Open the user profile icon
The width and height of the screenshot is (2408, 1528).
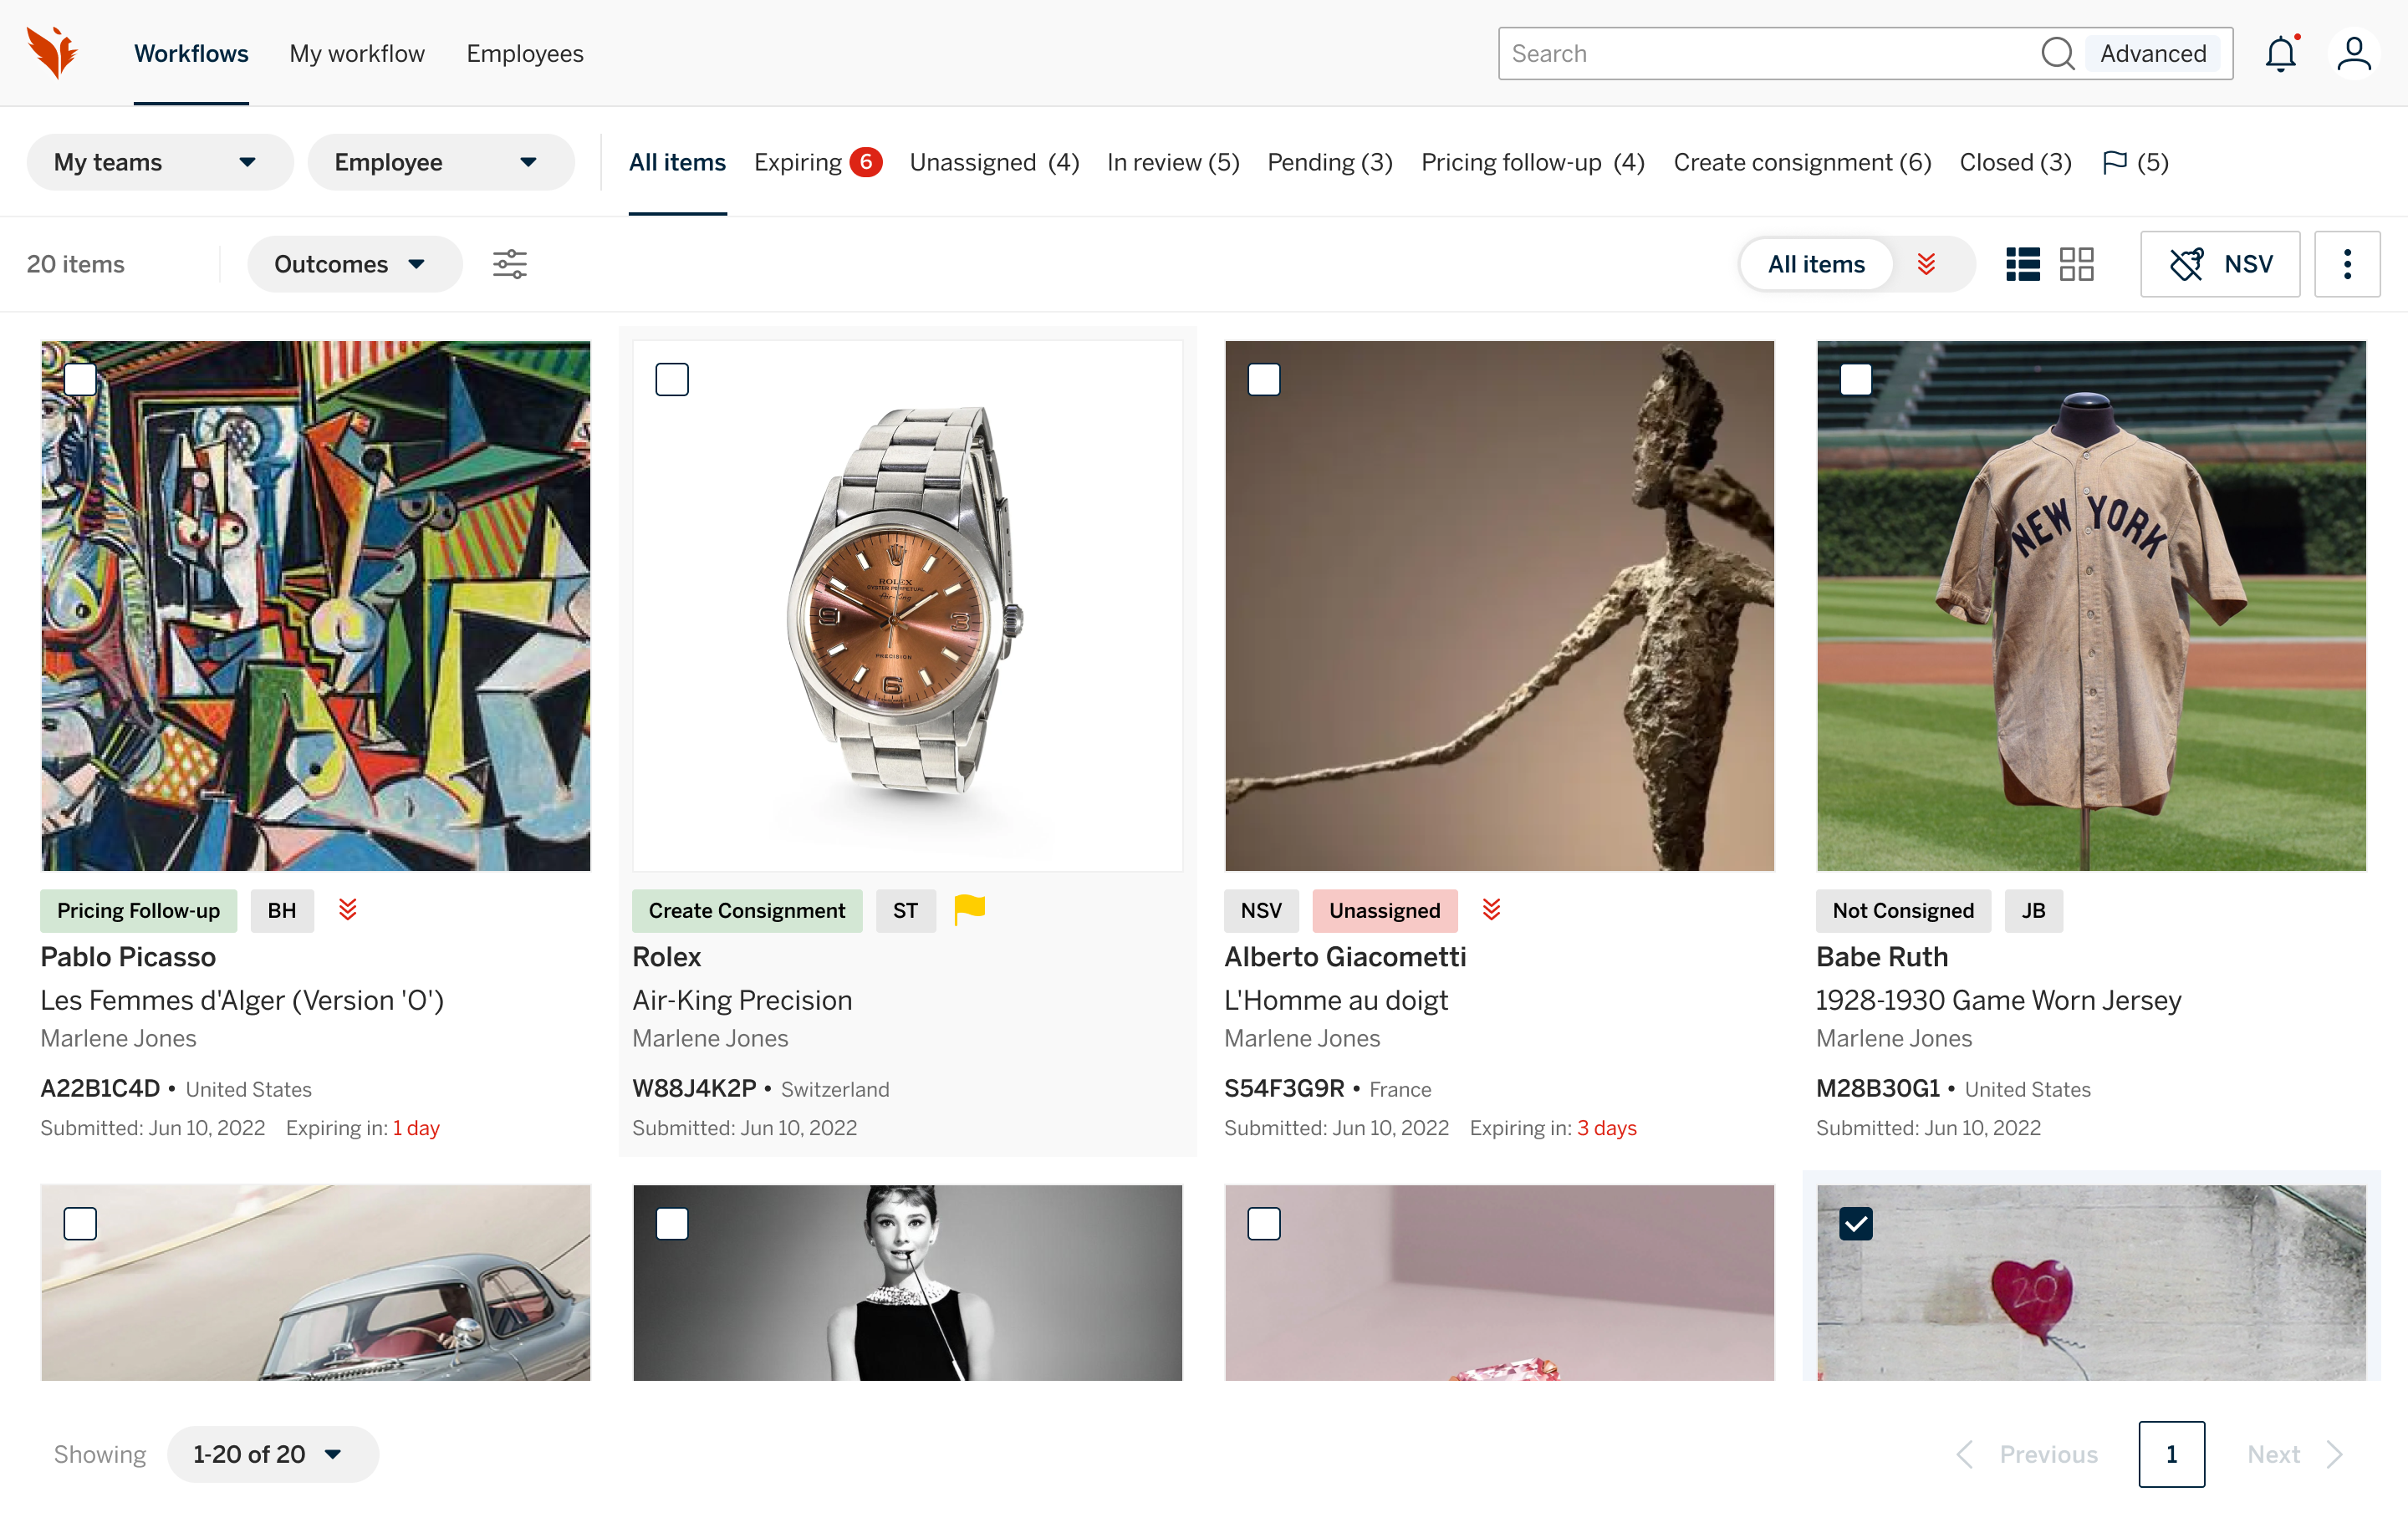tap(2353, 53)
